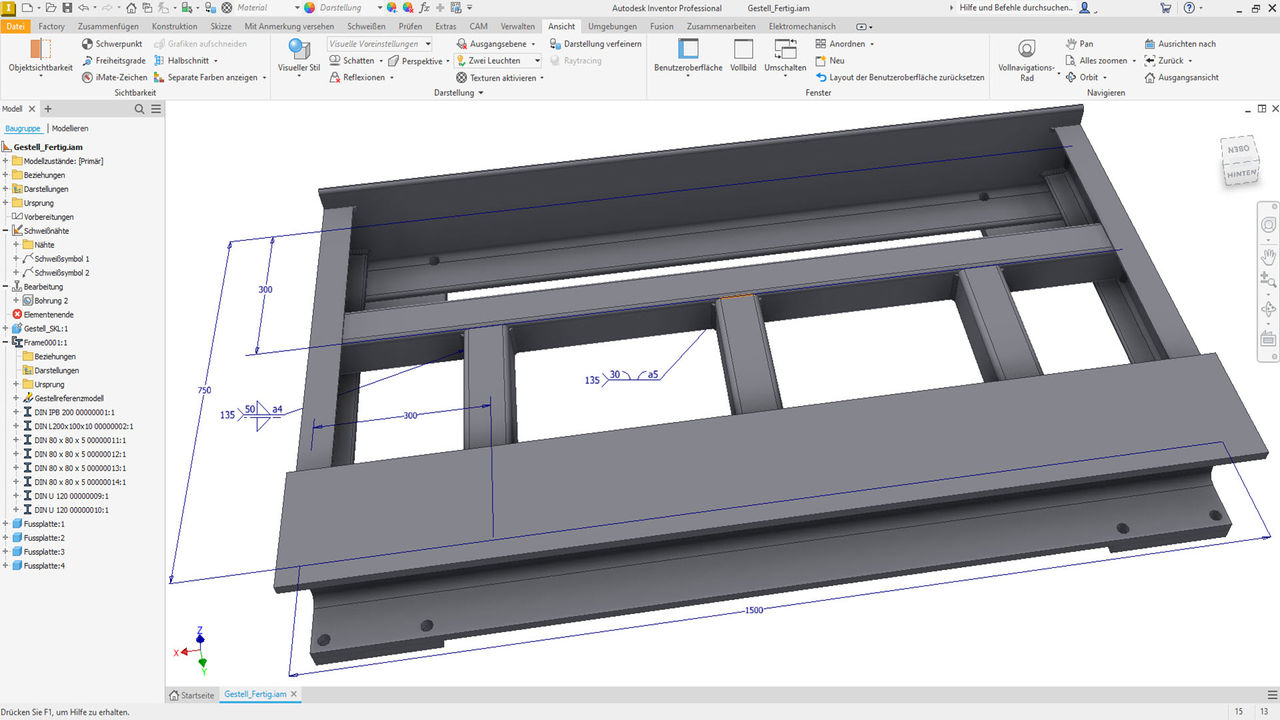Open a Neu window

click(830, 60)
